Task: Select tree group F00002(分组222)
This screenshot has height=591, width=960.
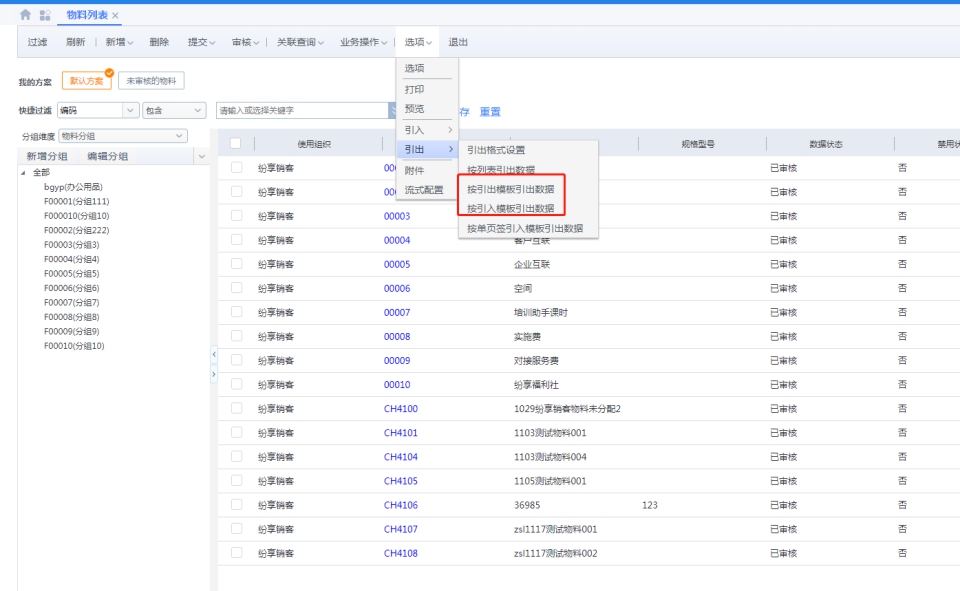Action: (77, 230)
